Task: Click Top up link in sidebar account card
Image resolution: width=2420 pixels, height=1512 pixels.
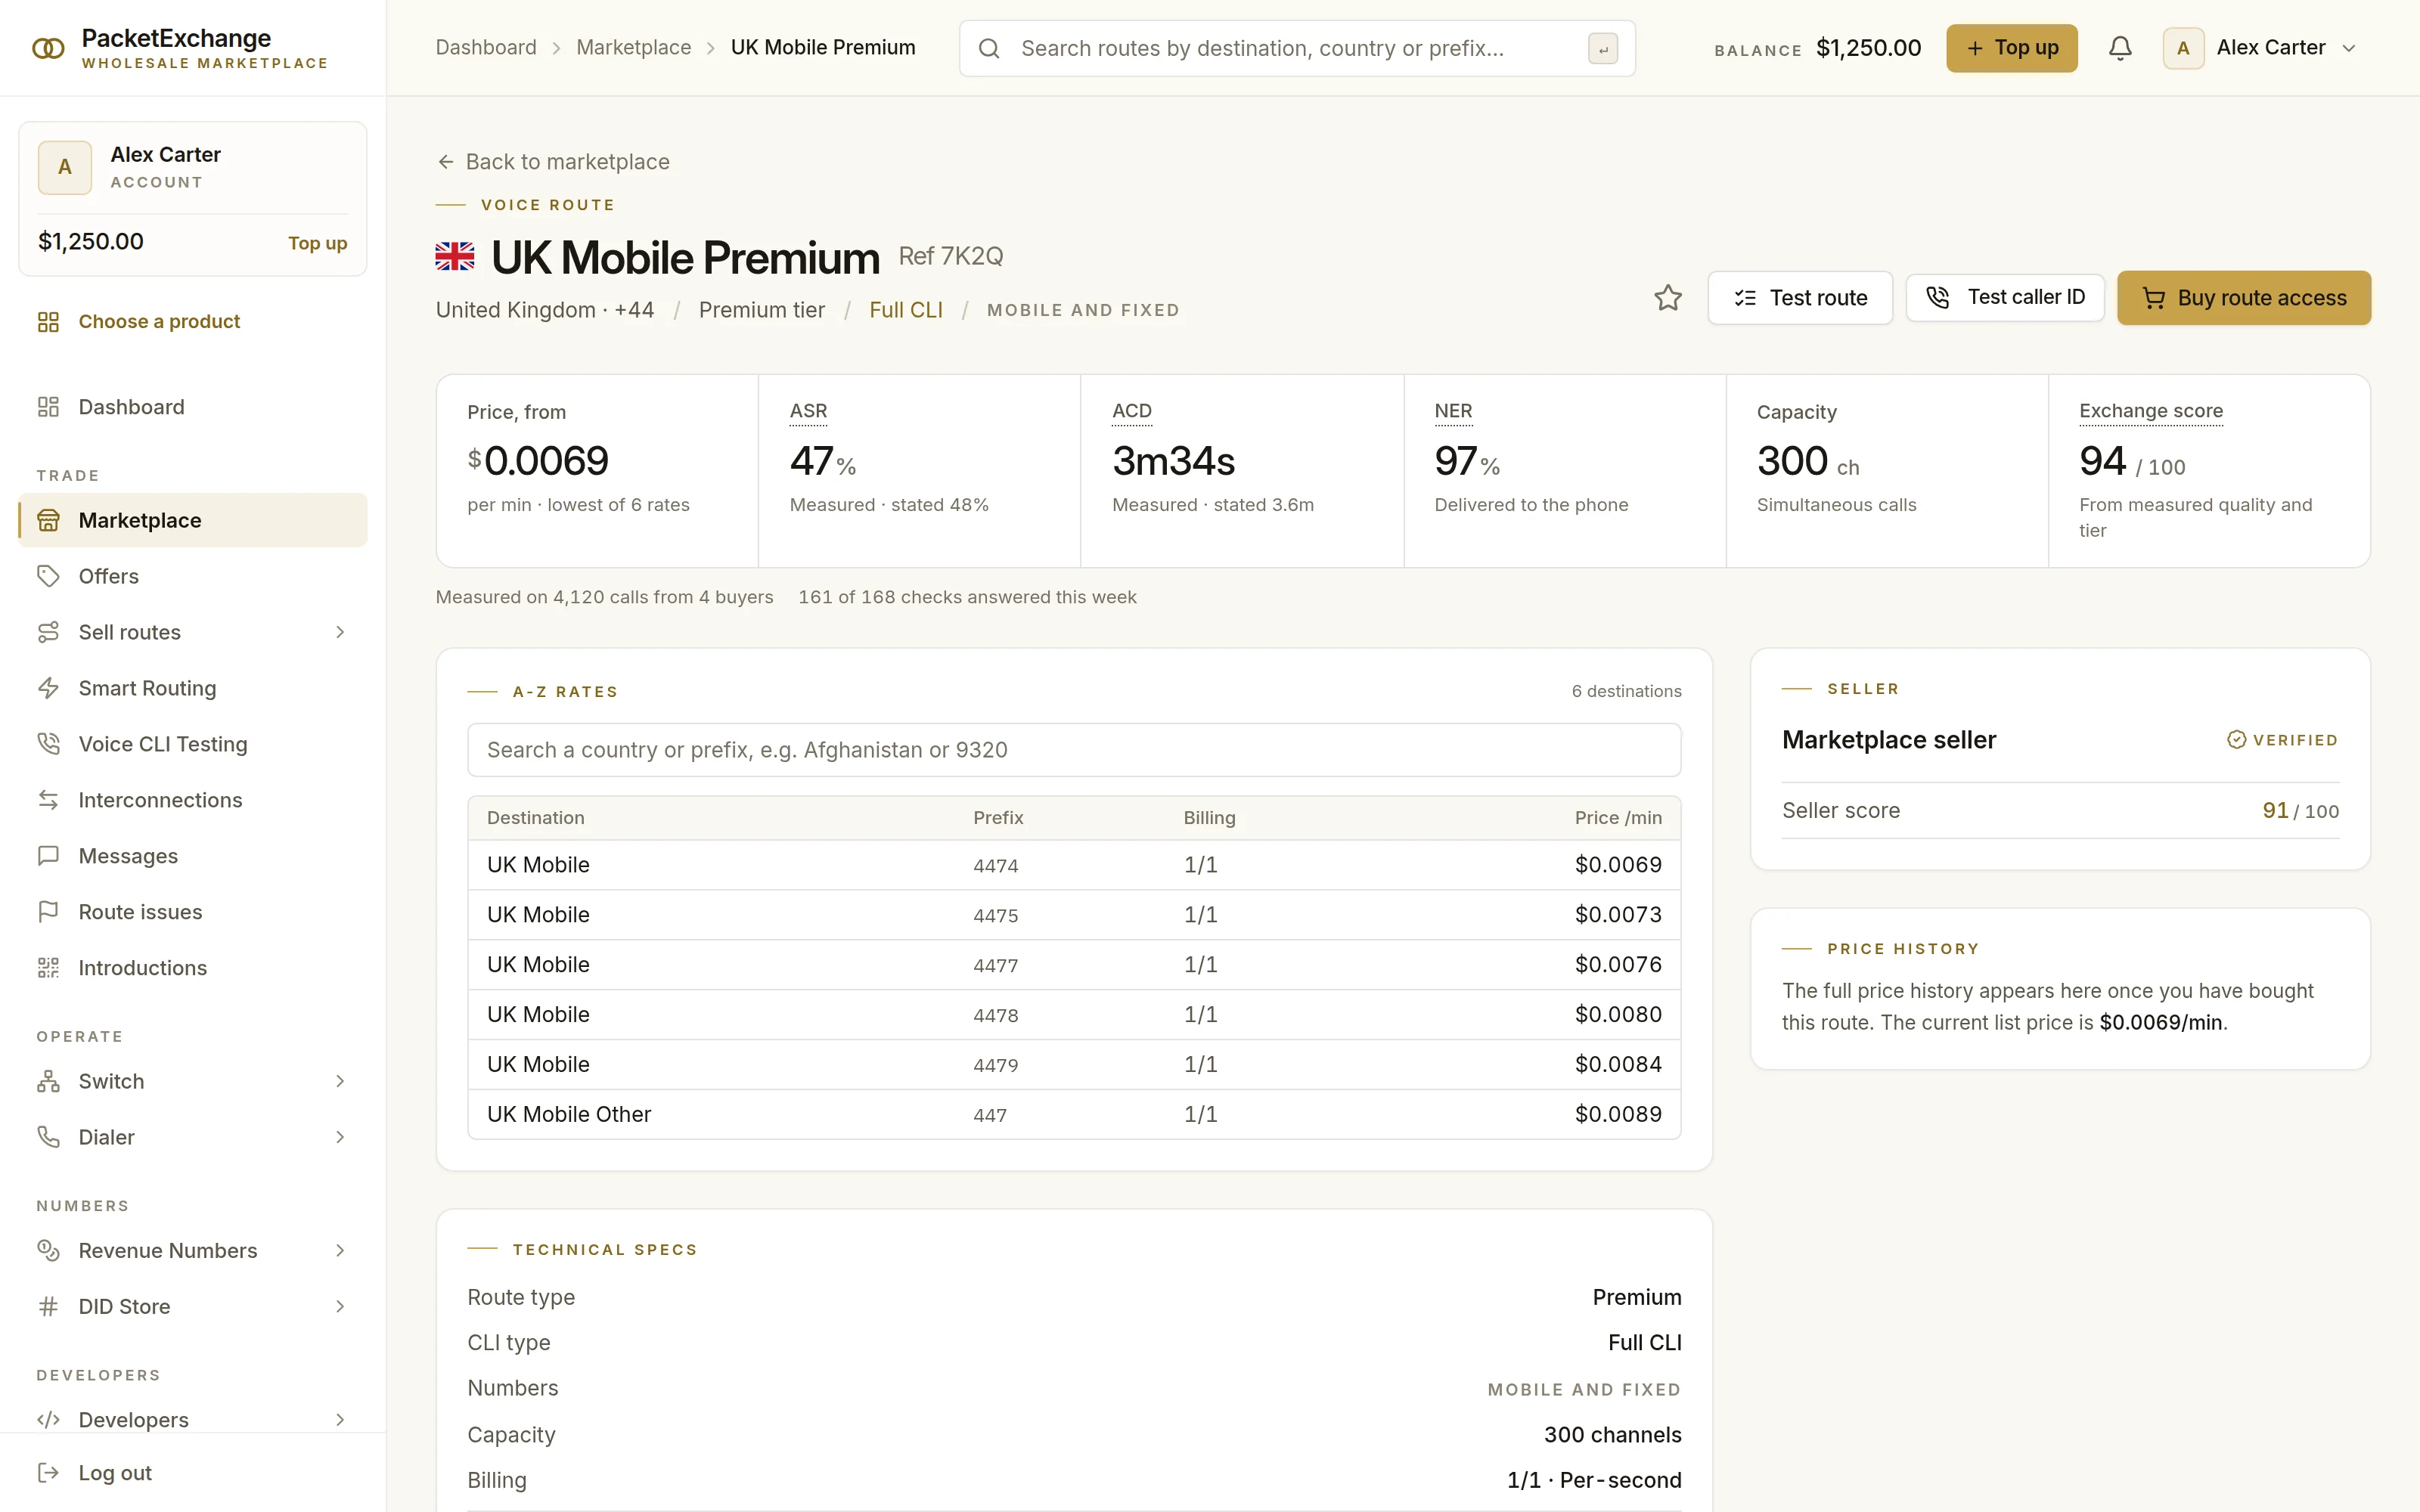Action: 317,243
